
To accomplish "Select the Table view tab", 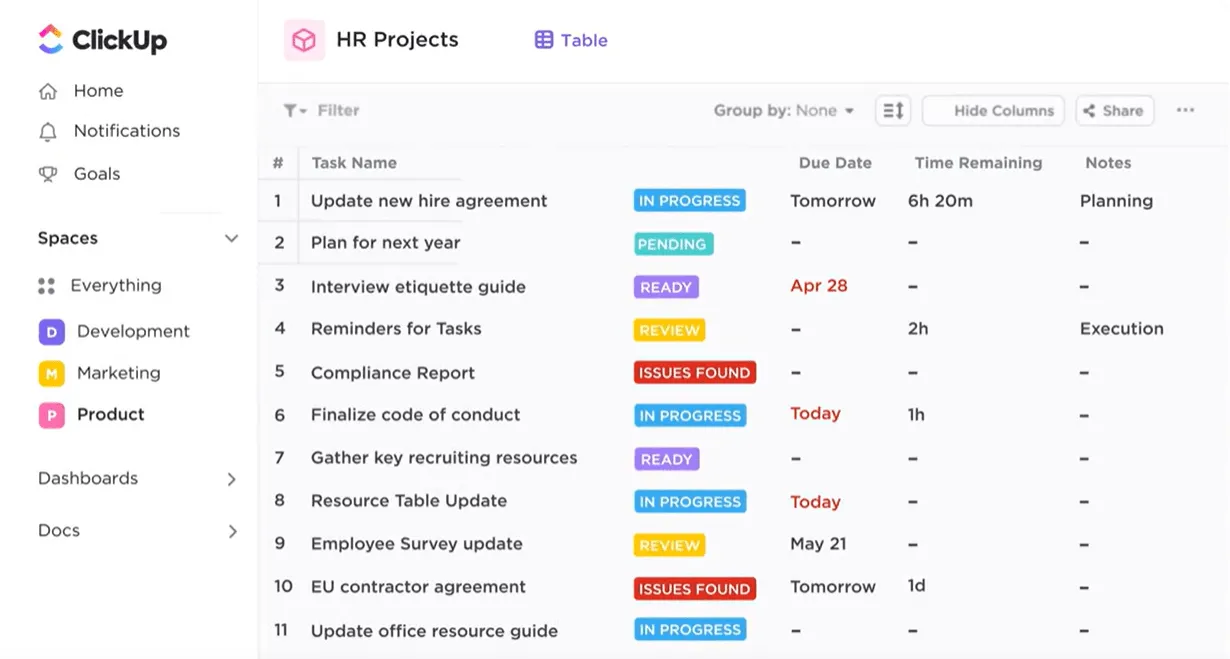I will coord(571,40).
